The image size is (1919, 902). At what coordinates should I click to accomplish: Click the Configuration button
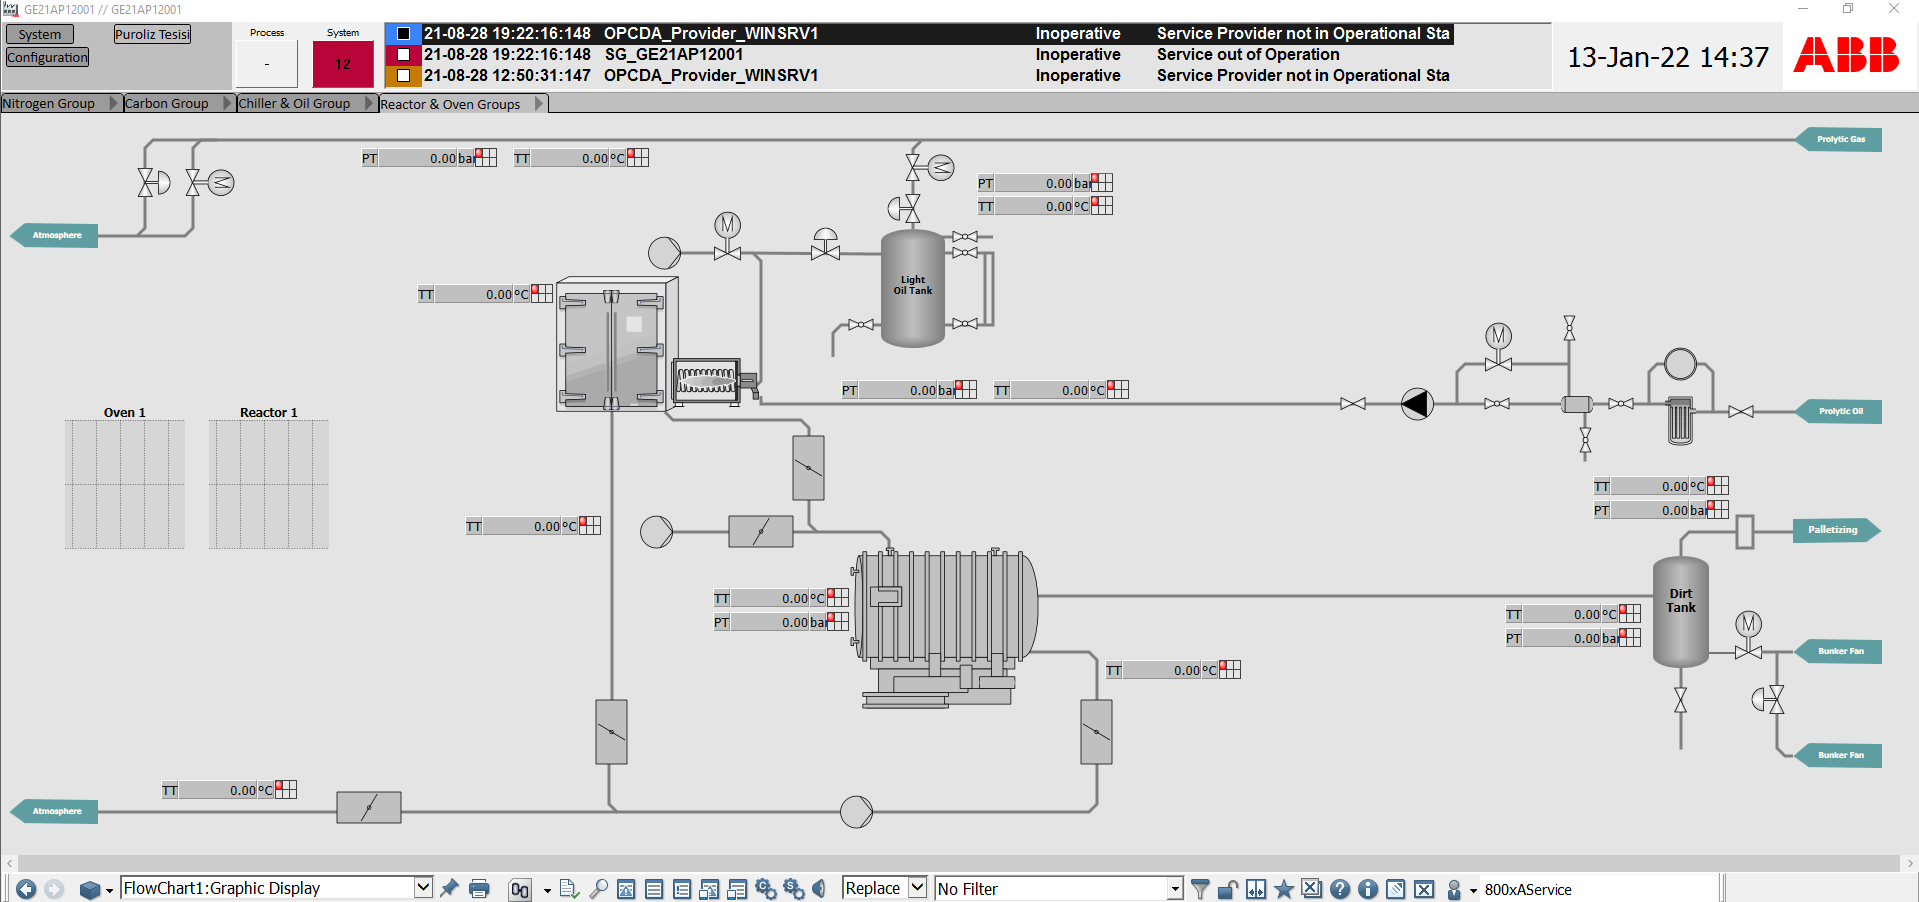[x=47, y=58]
